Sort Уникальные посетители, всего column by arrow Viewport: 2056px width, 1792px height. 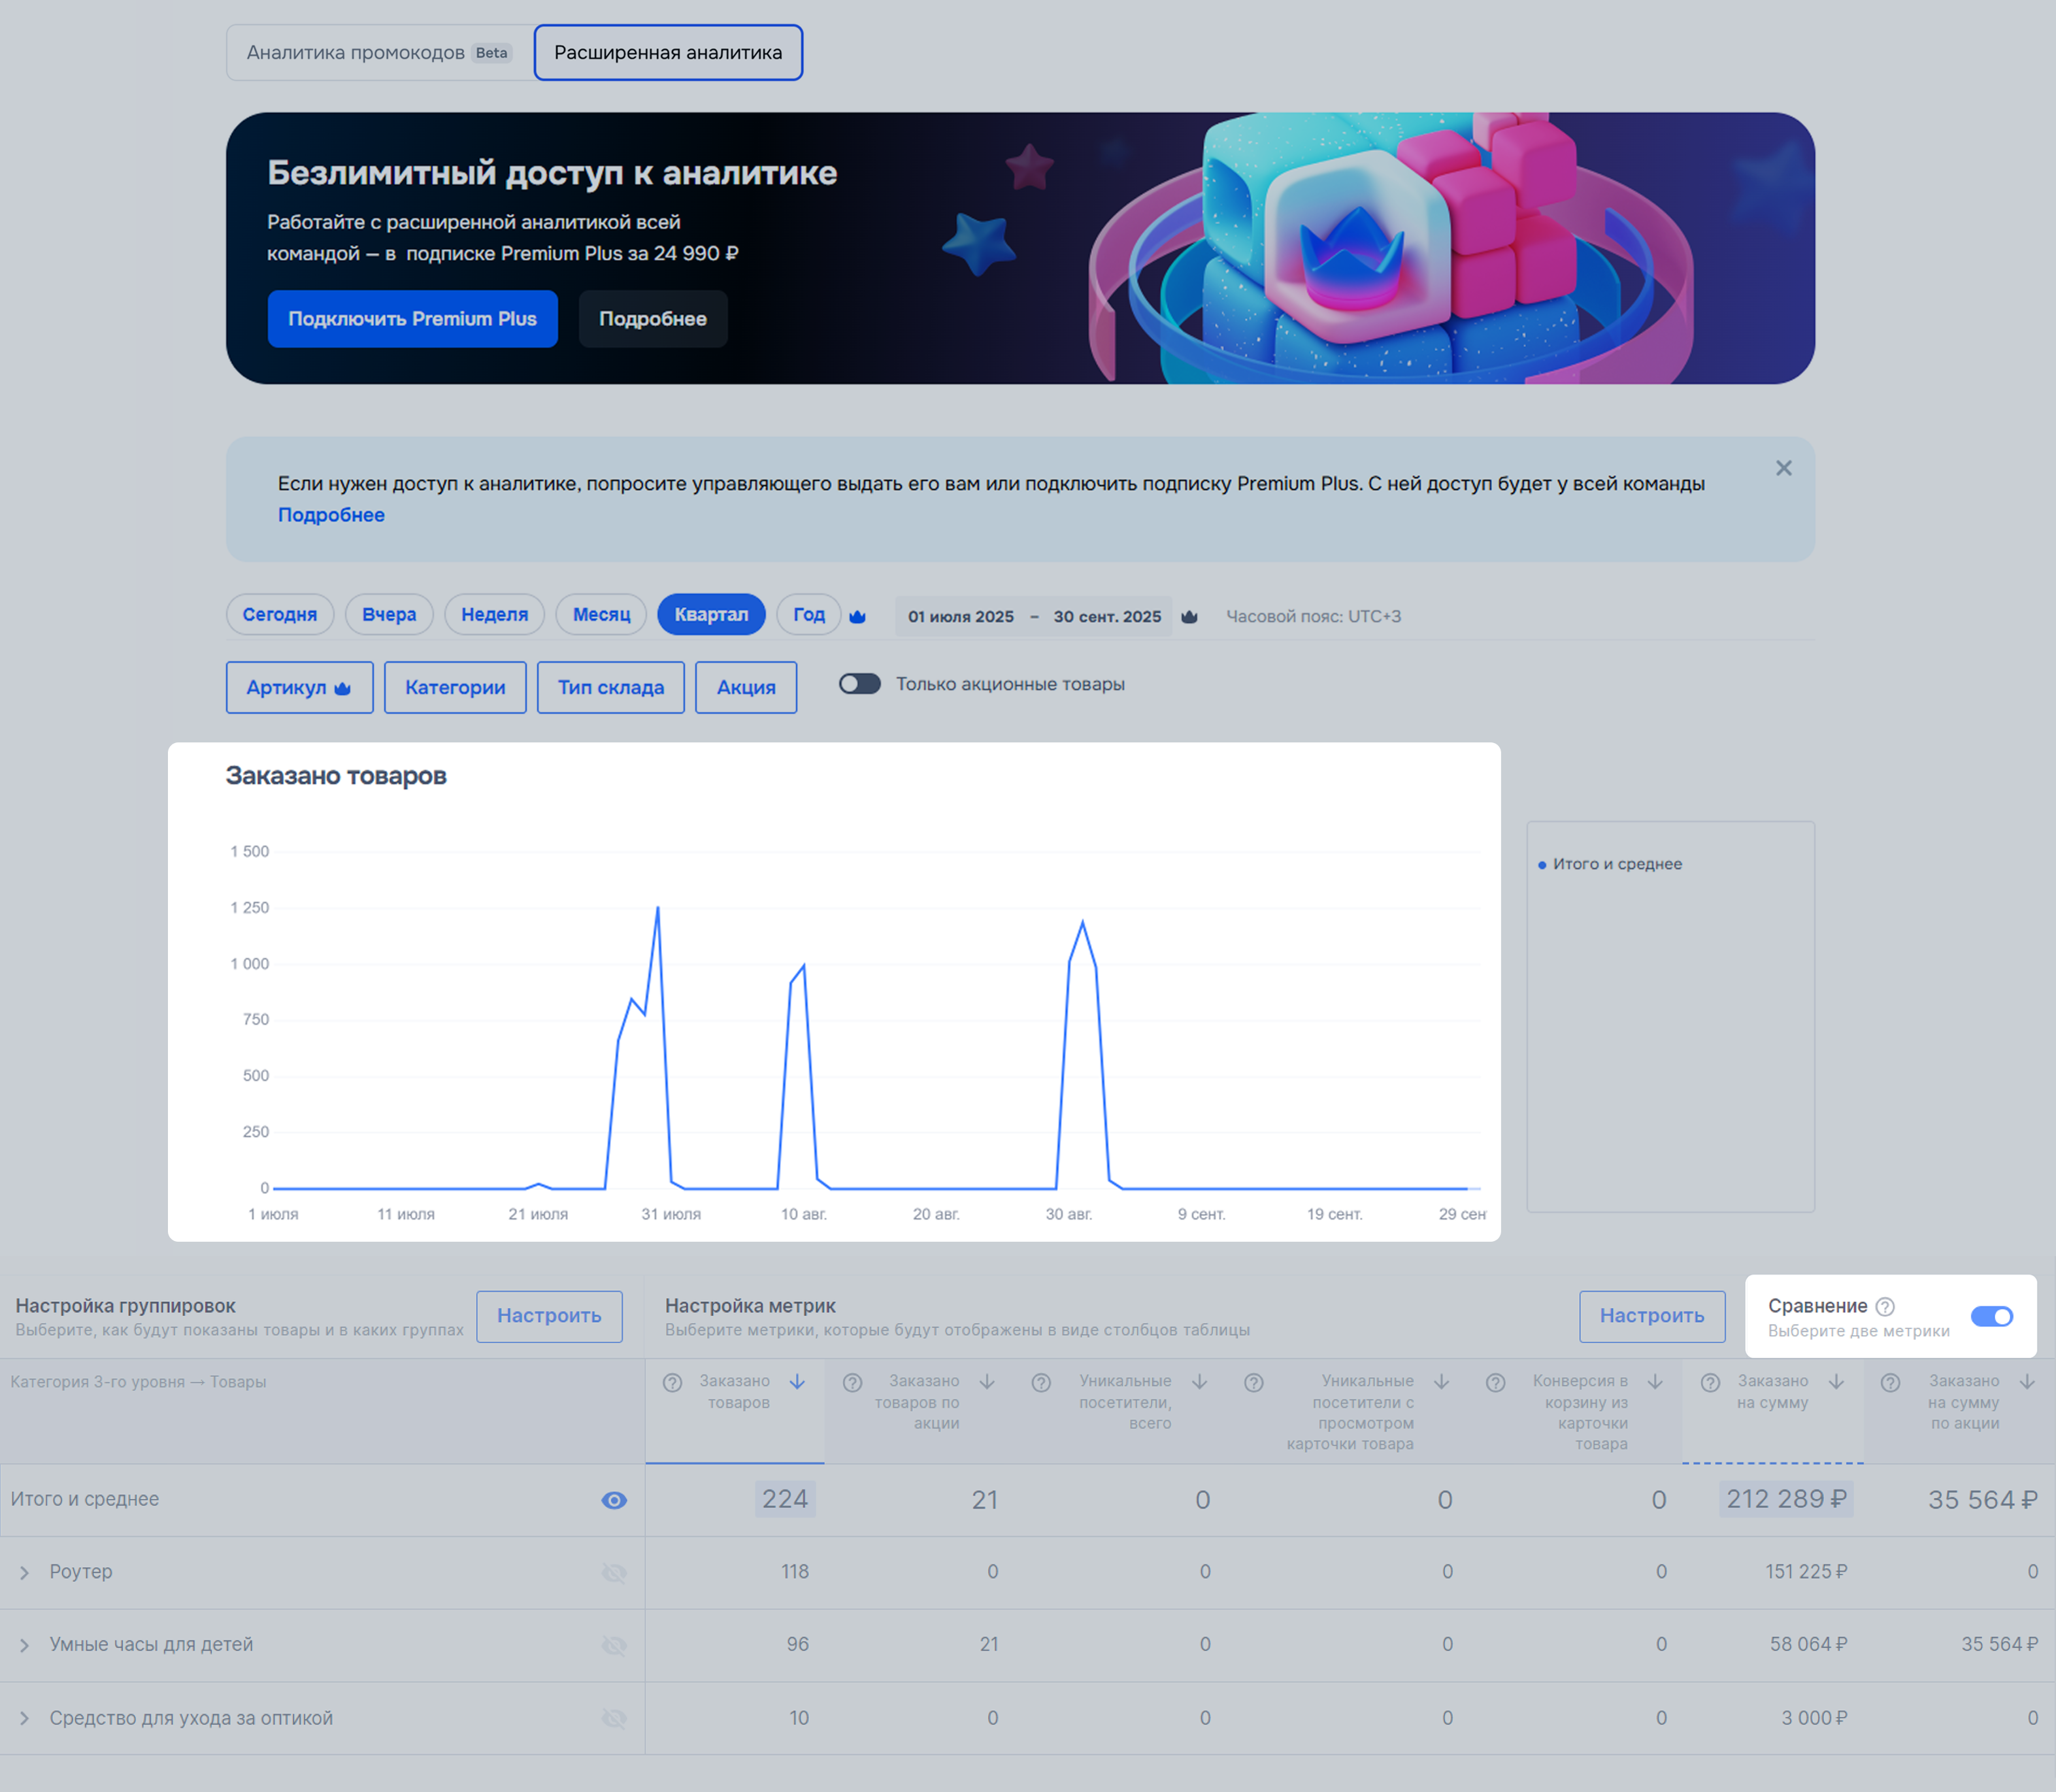click(x=1200, y=1382)
